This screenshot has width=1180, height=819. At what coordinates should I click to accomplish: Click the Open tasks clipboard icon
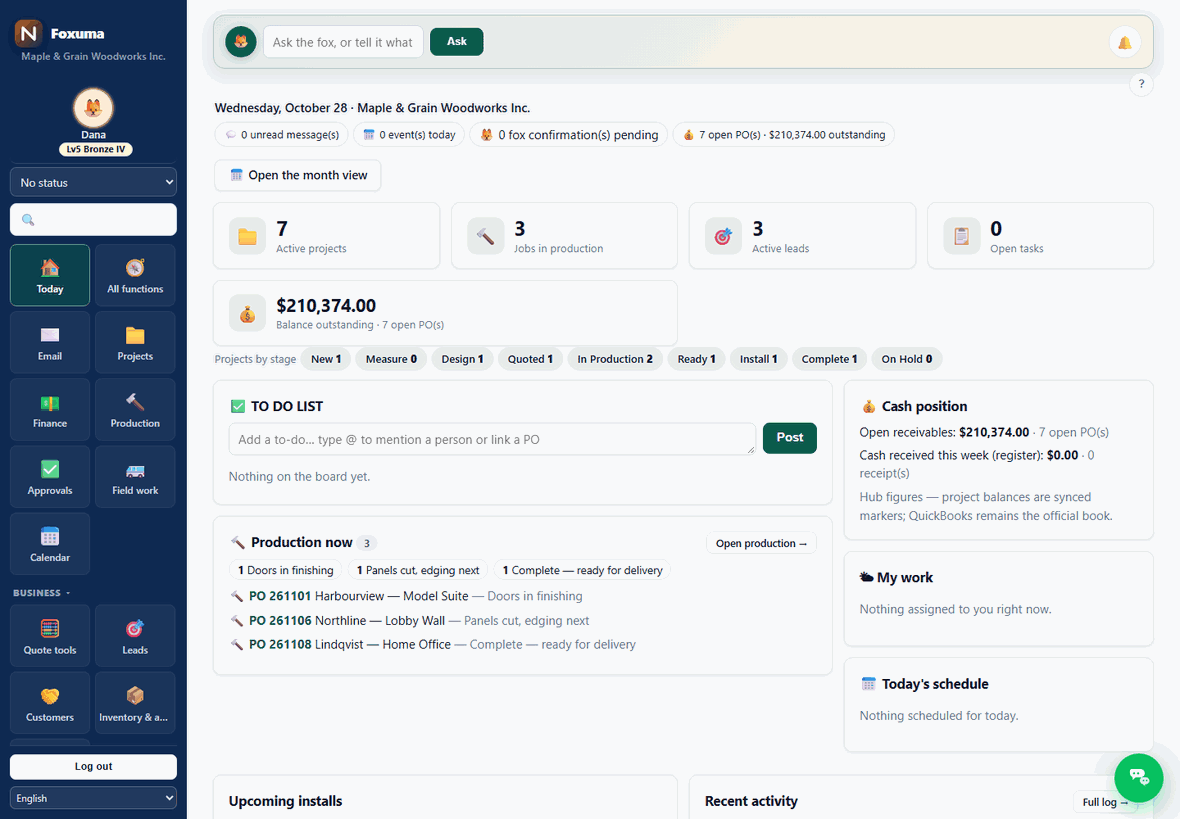pos(961,236)
